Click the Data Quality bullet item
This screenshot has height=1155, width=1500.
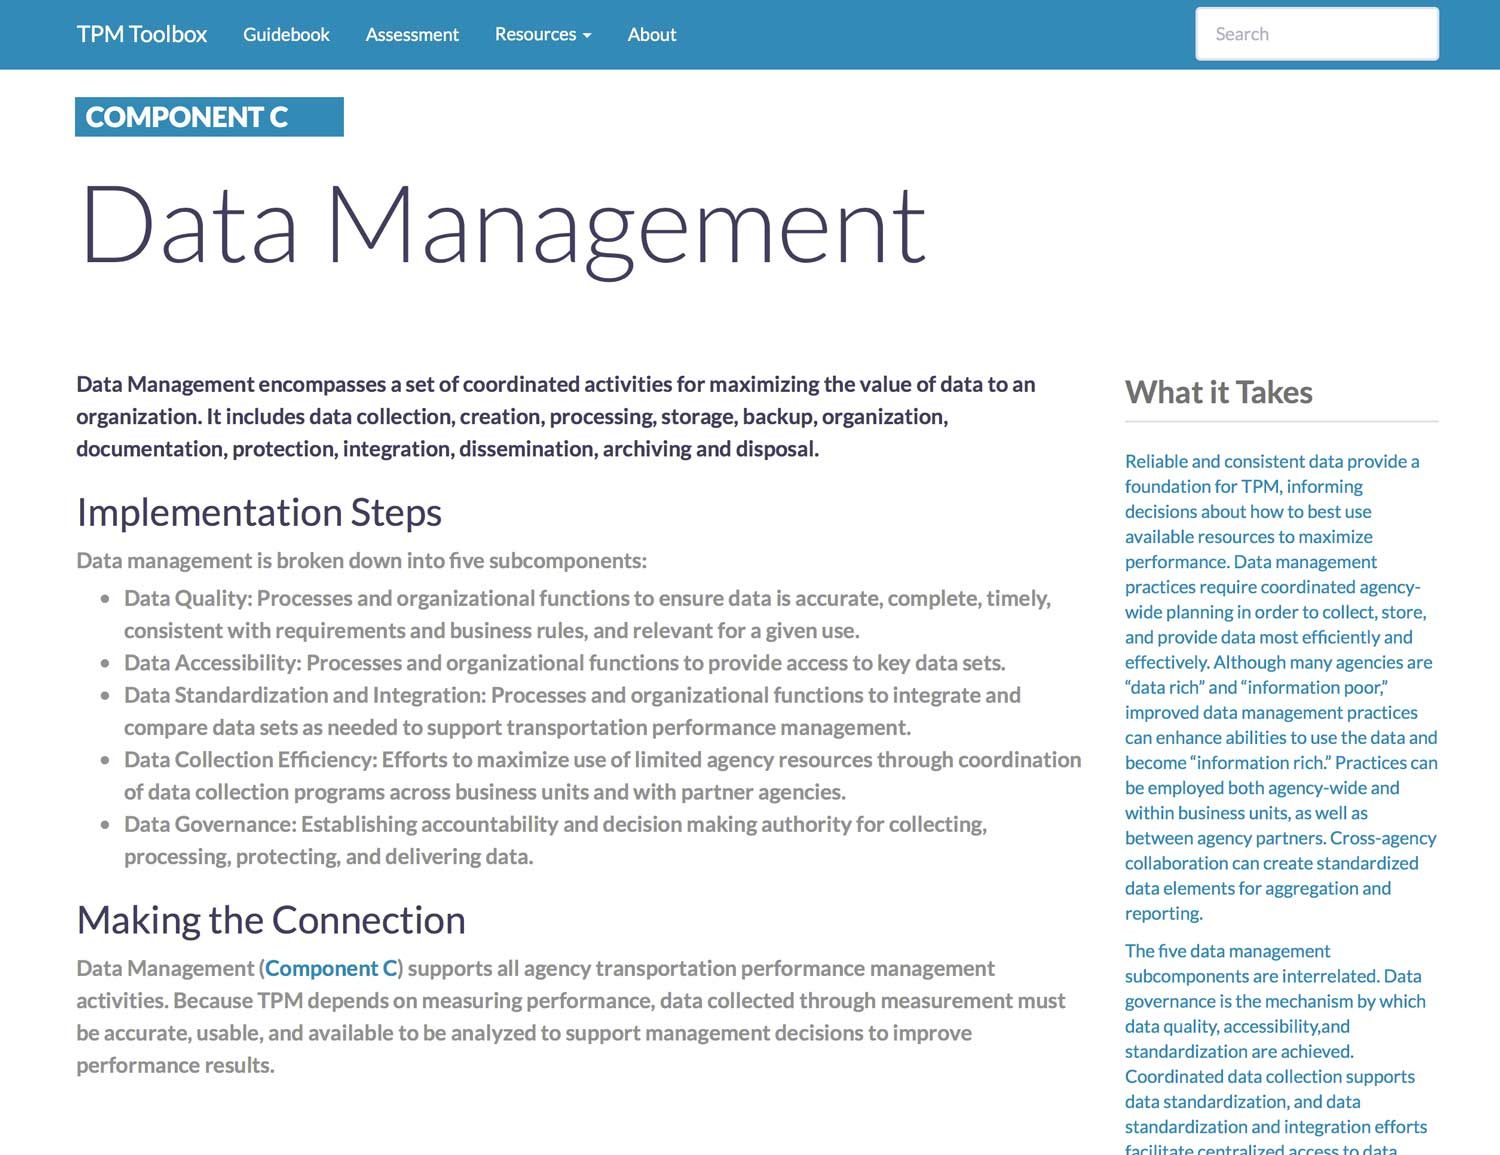587,614
